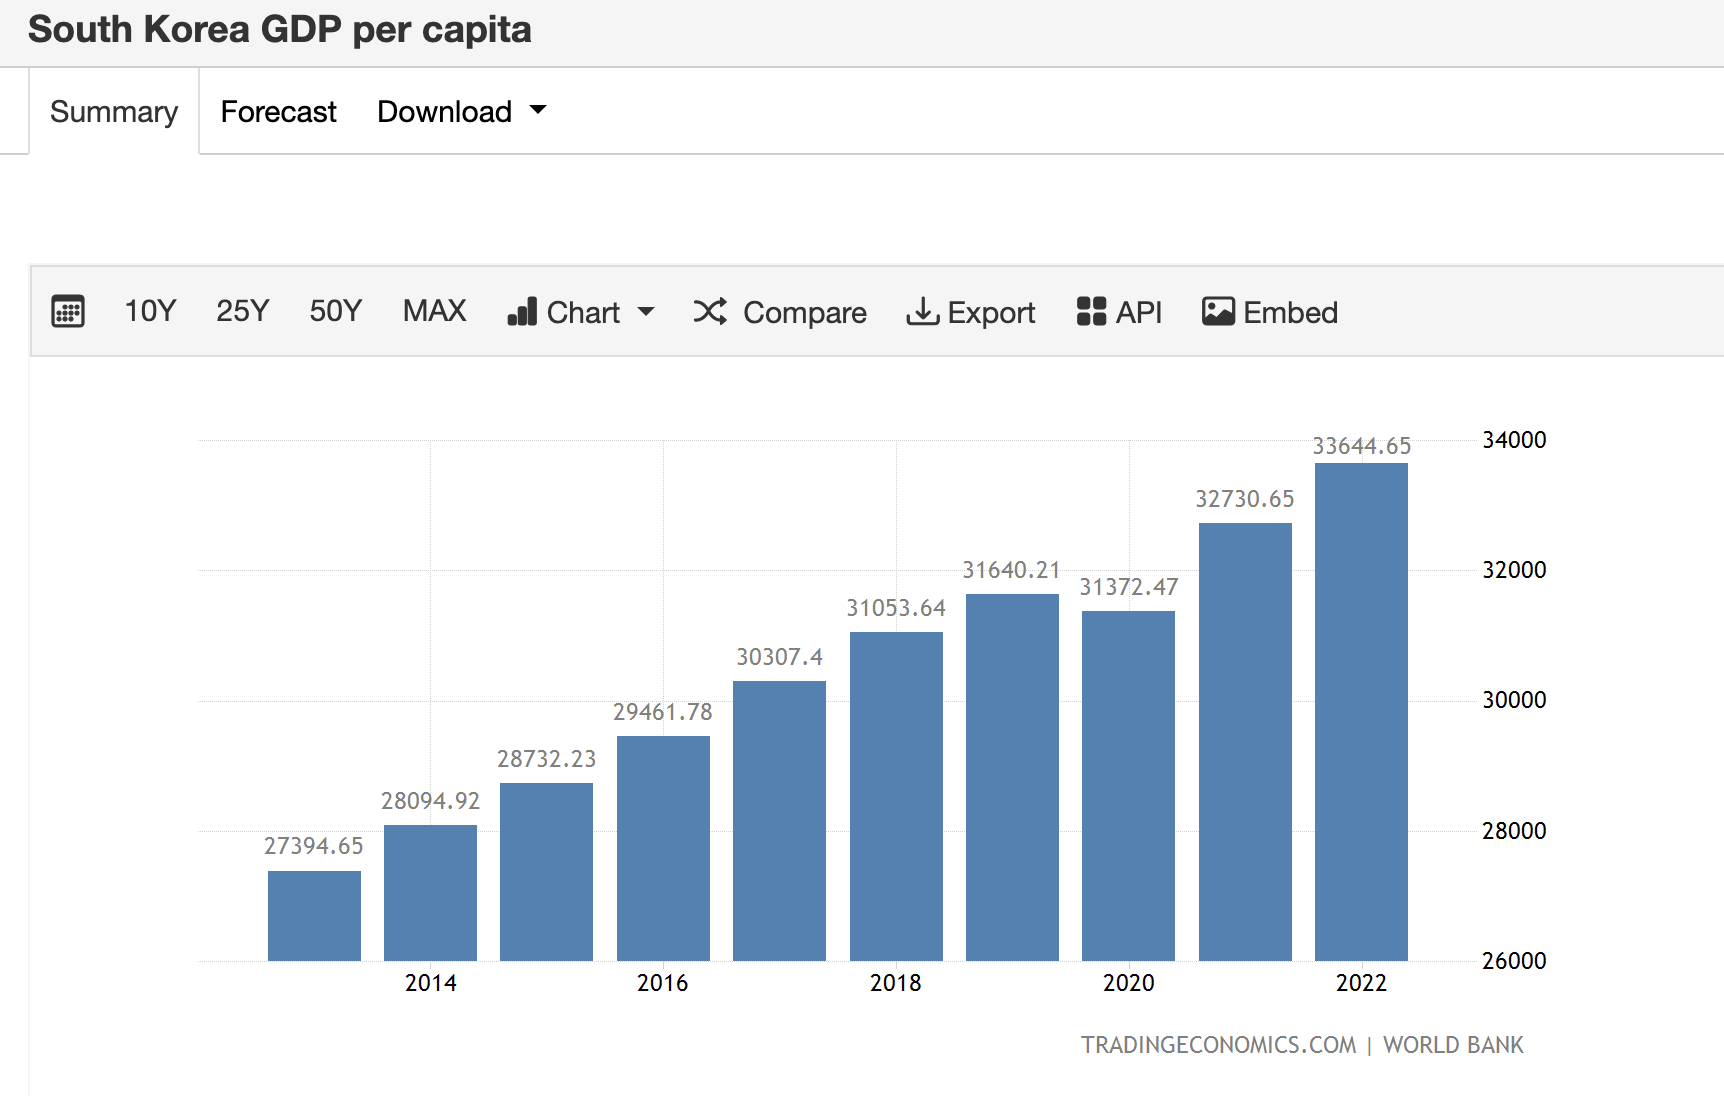Expand the Chart type dropdown arrow
Image resolution: width=1724 pixels, height=1096 pixels.
coord(646,312)
